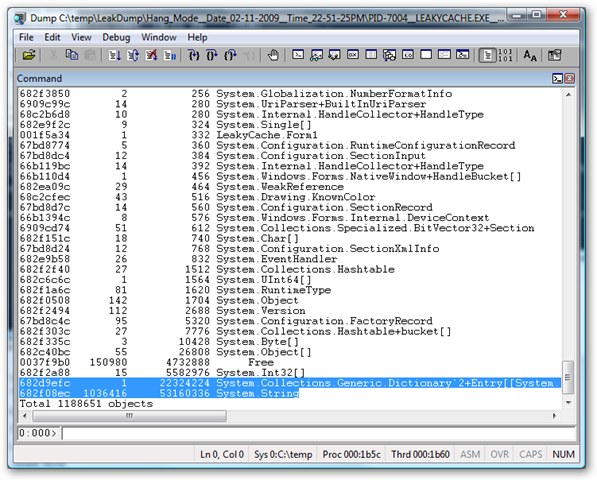597x480 pixels.
Task: Open the Watch window from toolbar
Action: pyautogui.click(x=316, y=55)
